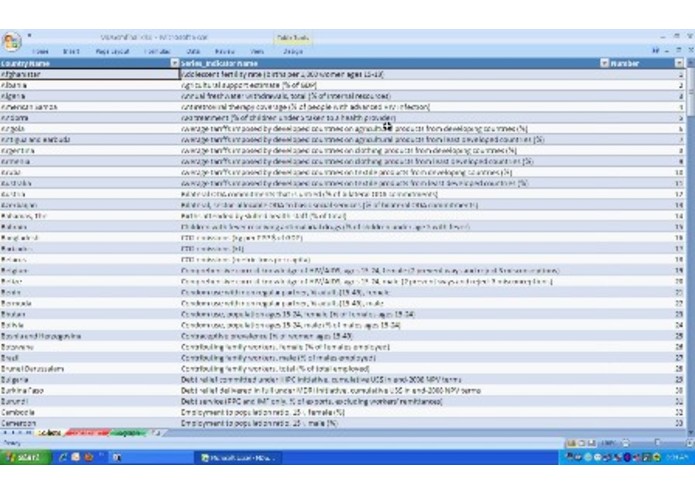Select the Azerbaijan cell
Image resolution: width=695 pixels, height=494 pixels.
[x=90, y=205]
